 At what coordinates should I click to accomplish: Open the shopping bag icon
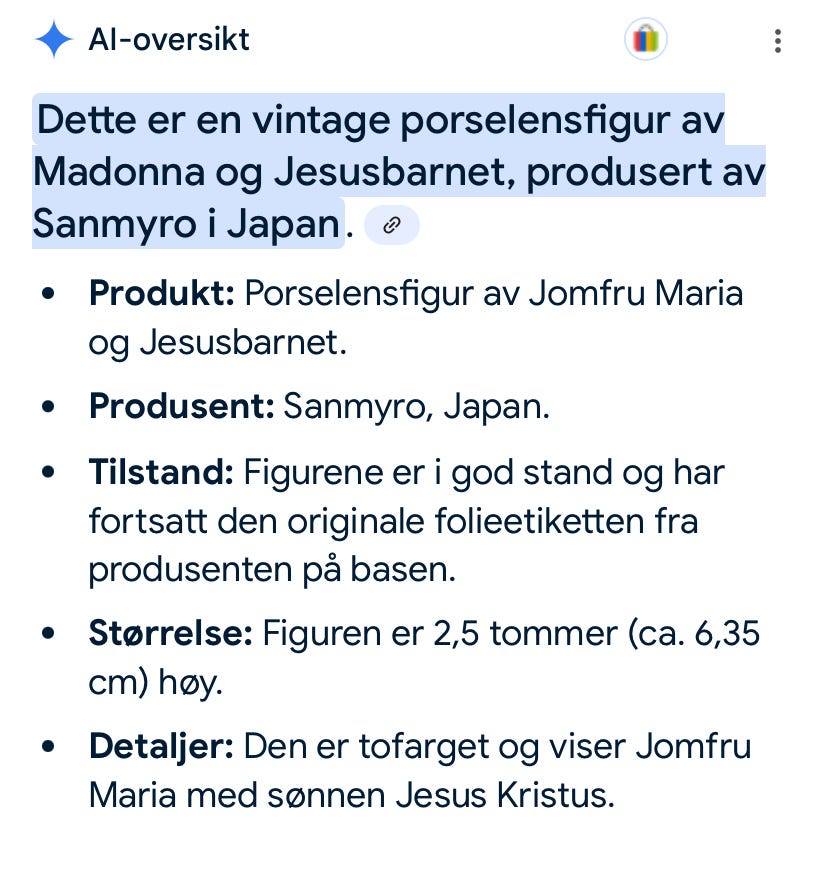tap(645, 40)
